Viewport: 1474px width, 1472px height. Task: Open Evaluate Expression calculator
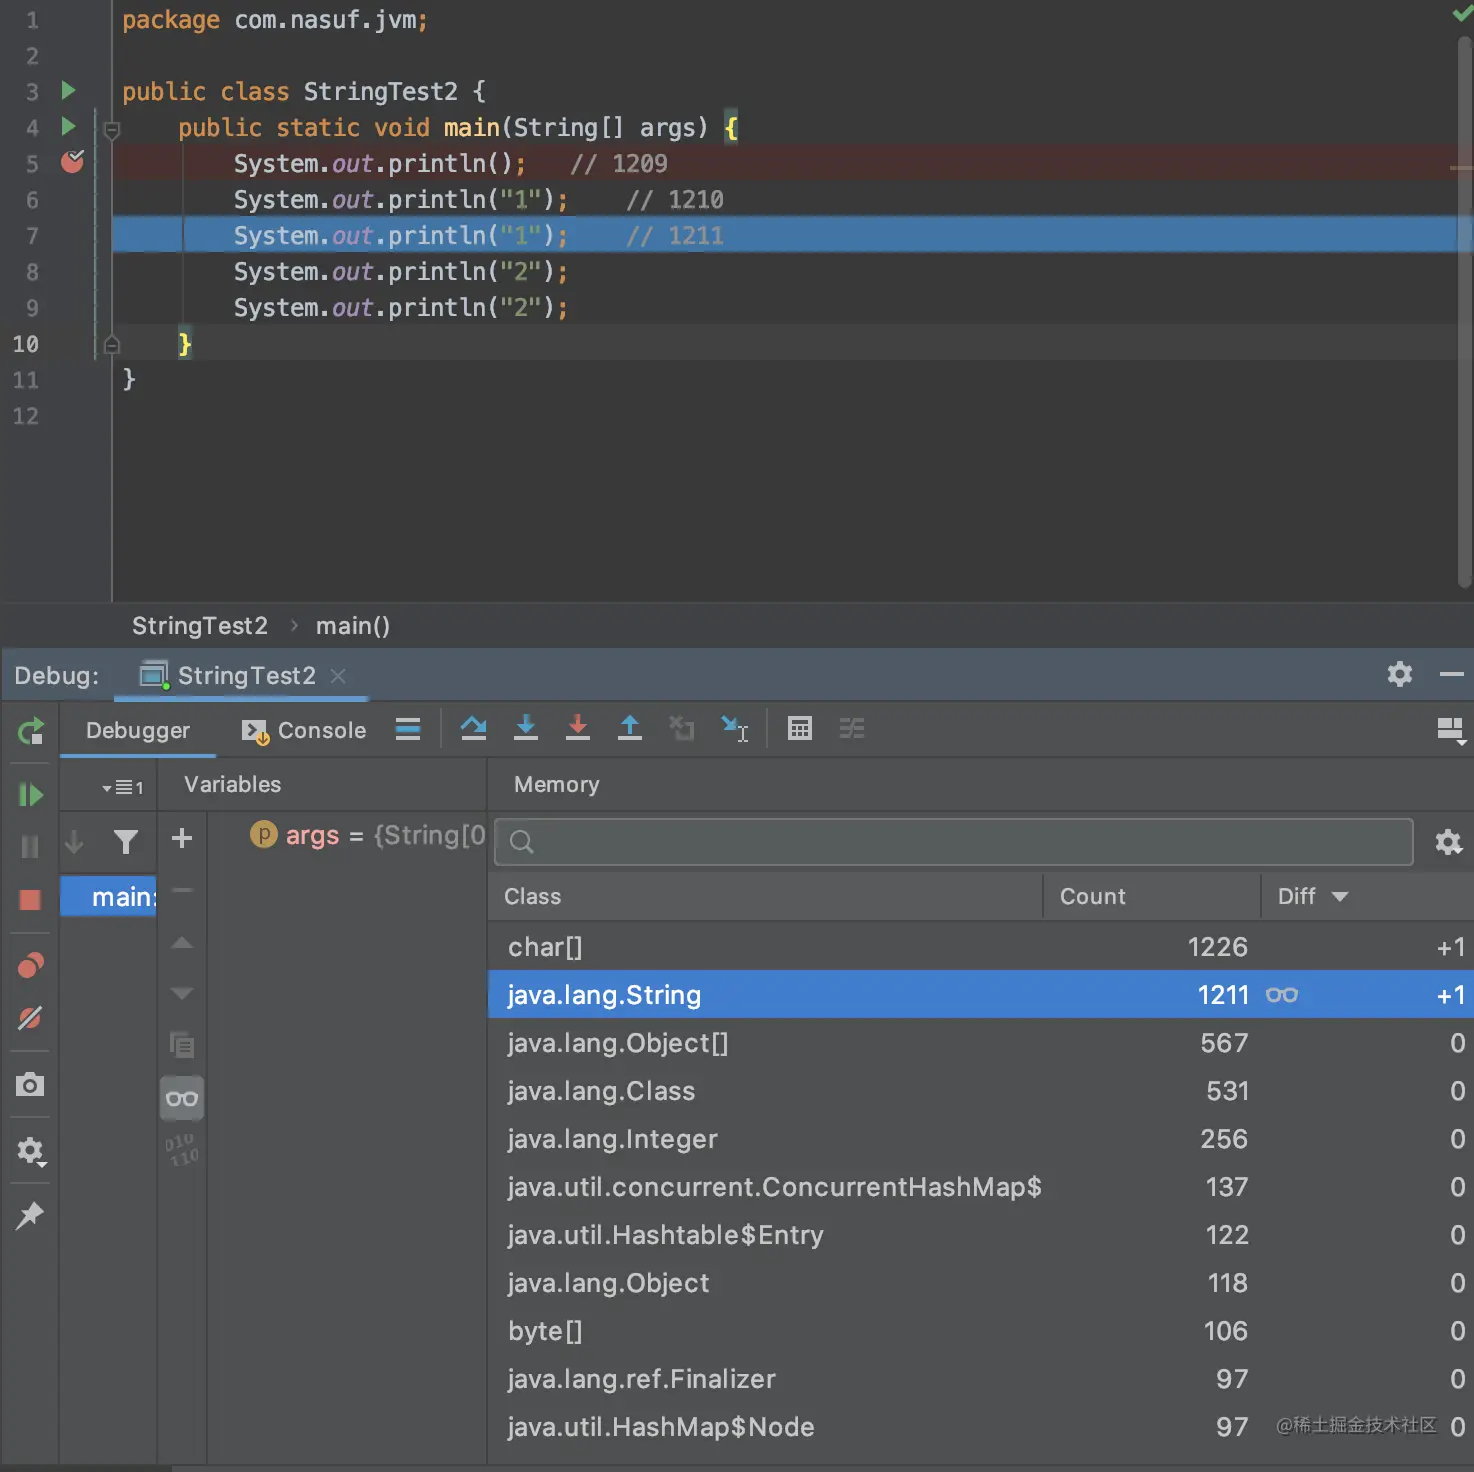(x=800, y=729)
